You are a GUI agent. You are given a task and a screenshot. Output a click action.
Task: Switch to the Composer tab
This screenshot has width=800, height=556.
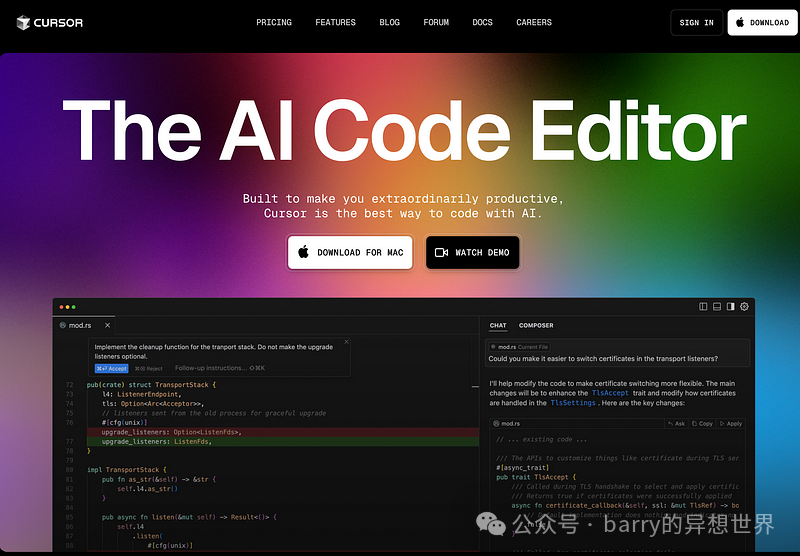536,325
